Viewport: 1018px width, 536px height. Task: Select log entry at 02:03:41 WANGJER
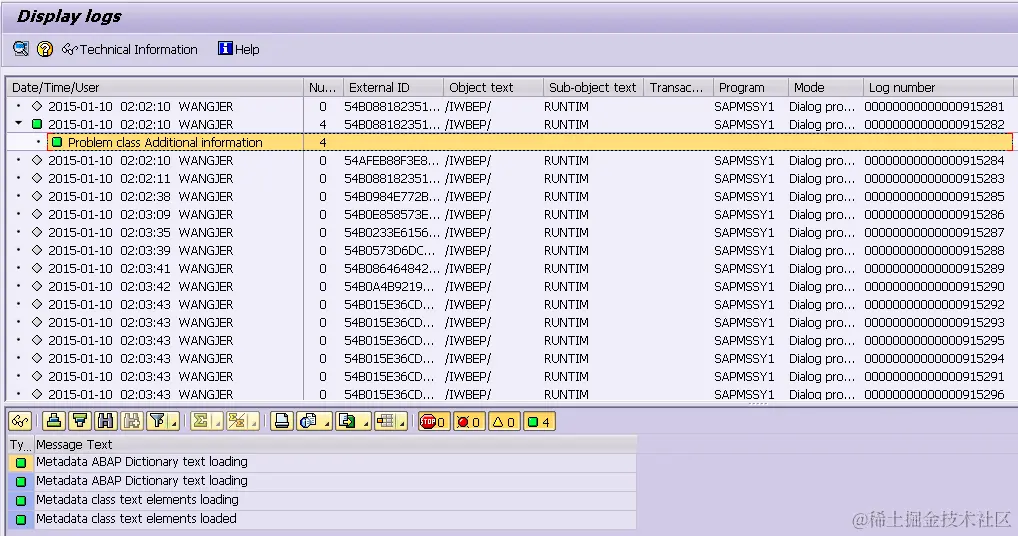(510, 269)
